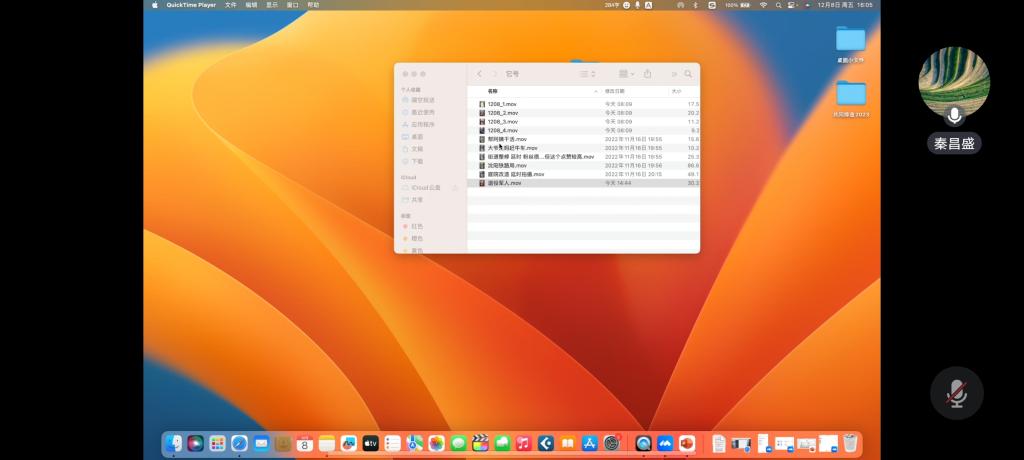
Task: Open Finder from the Dock
Action: tap(173, 444)
